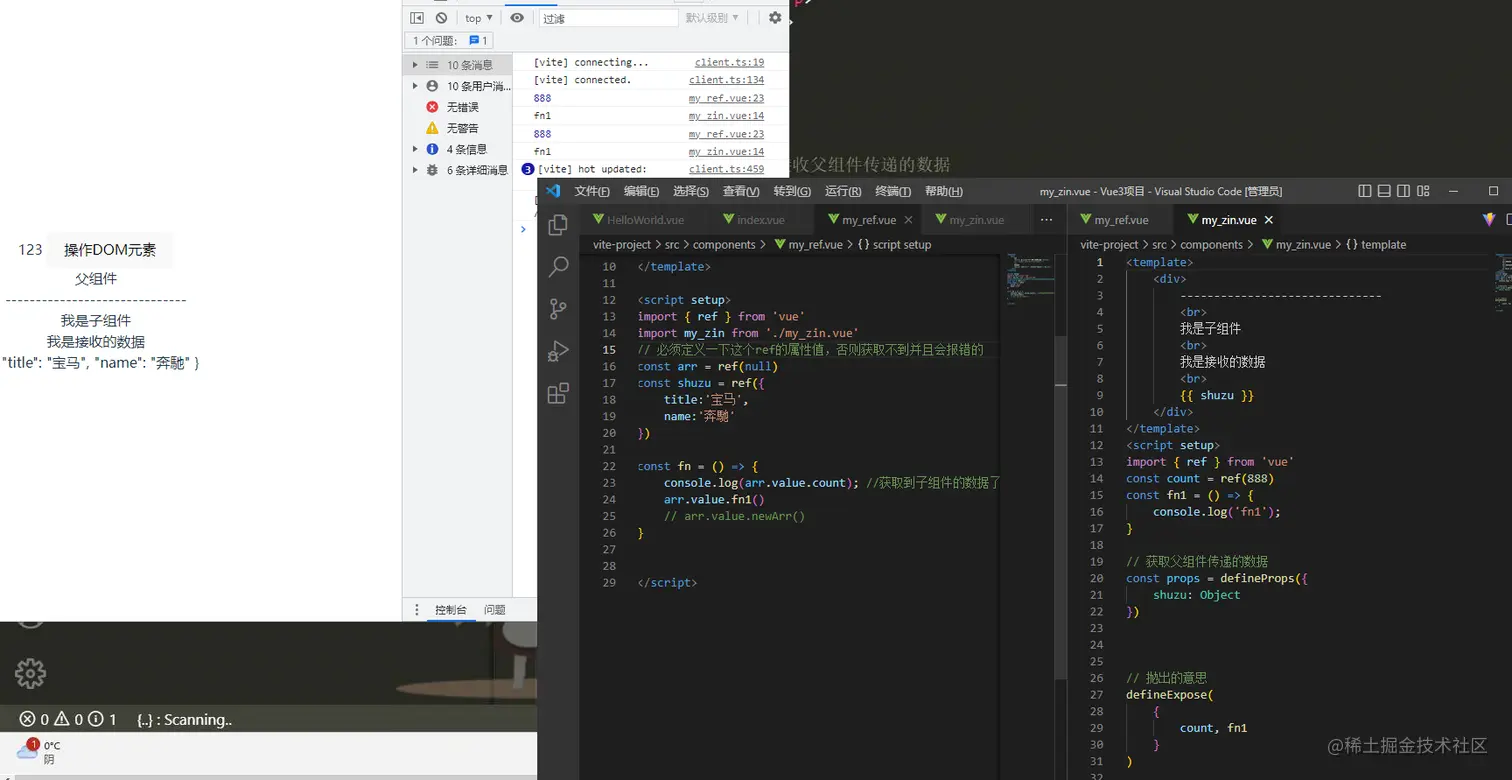Toggle primary sidebar layout icon in VS Code
Viewport: 1512px width, 780px height.
(1365, 191)
